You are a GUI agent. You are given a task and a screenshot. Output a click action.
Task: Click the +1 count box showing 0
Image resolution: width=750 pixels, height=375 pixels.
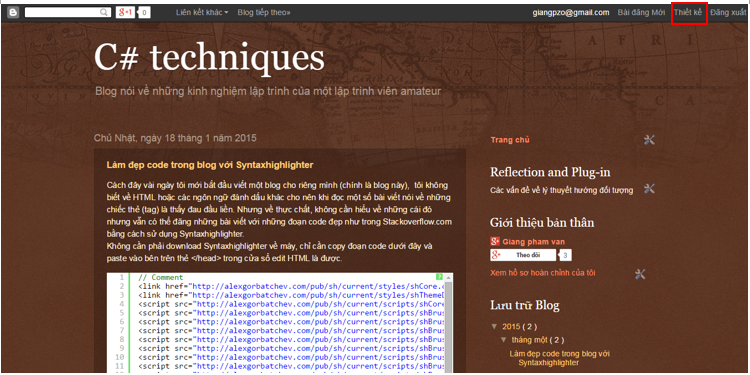pos(145,13)
